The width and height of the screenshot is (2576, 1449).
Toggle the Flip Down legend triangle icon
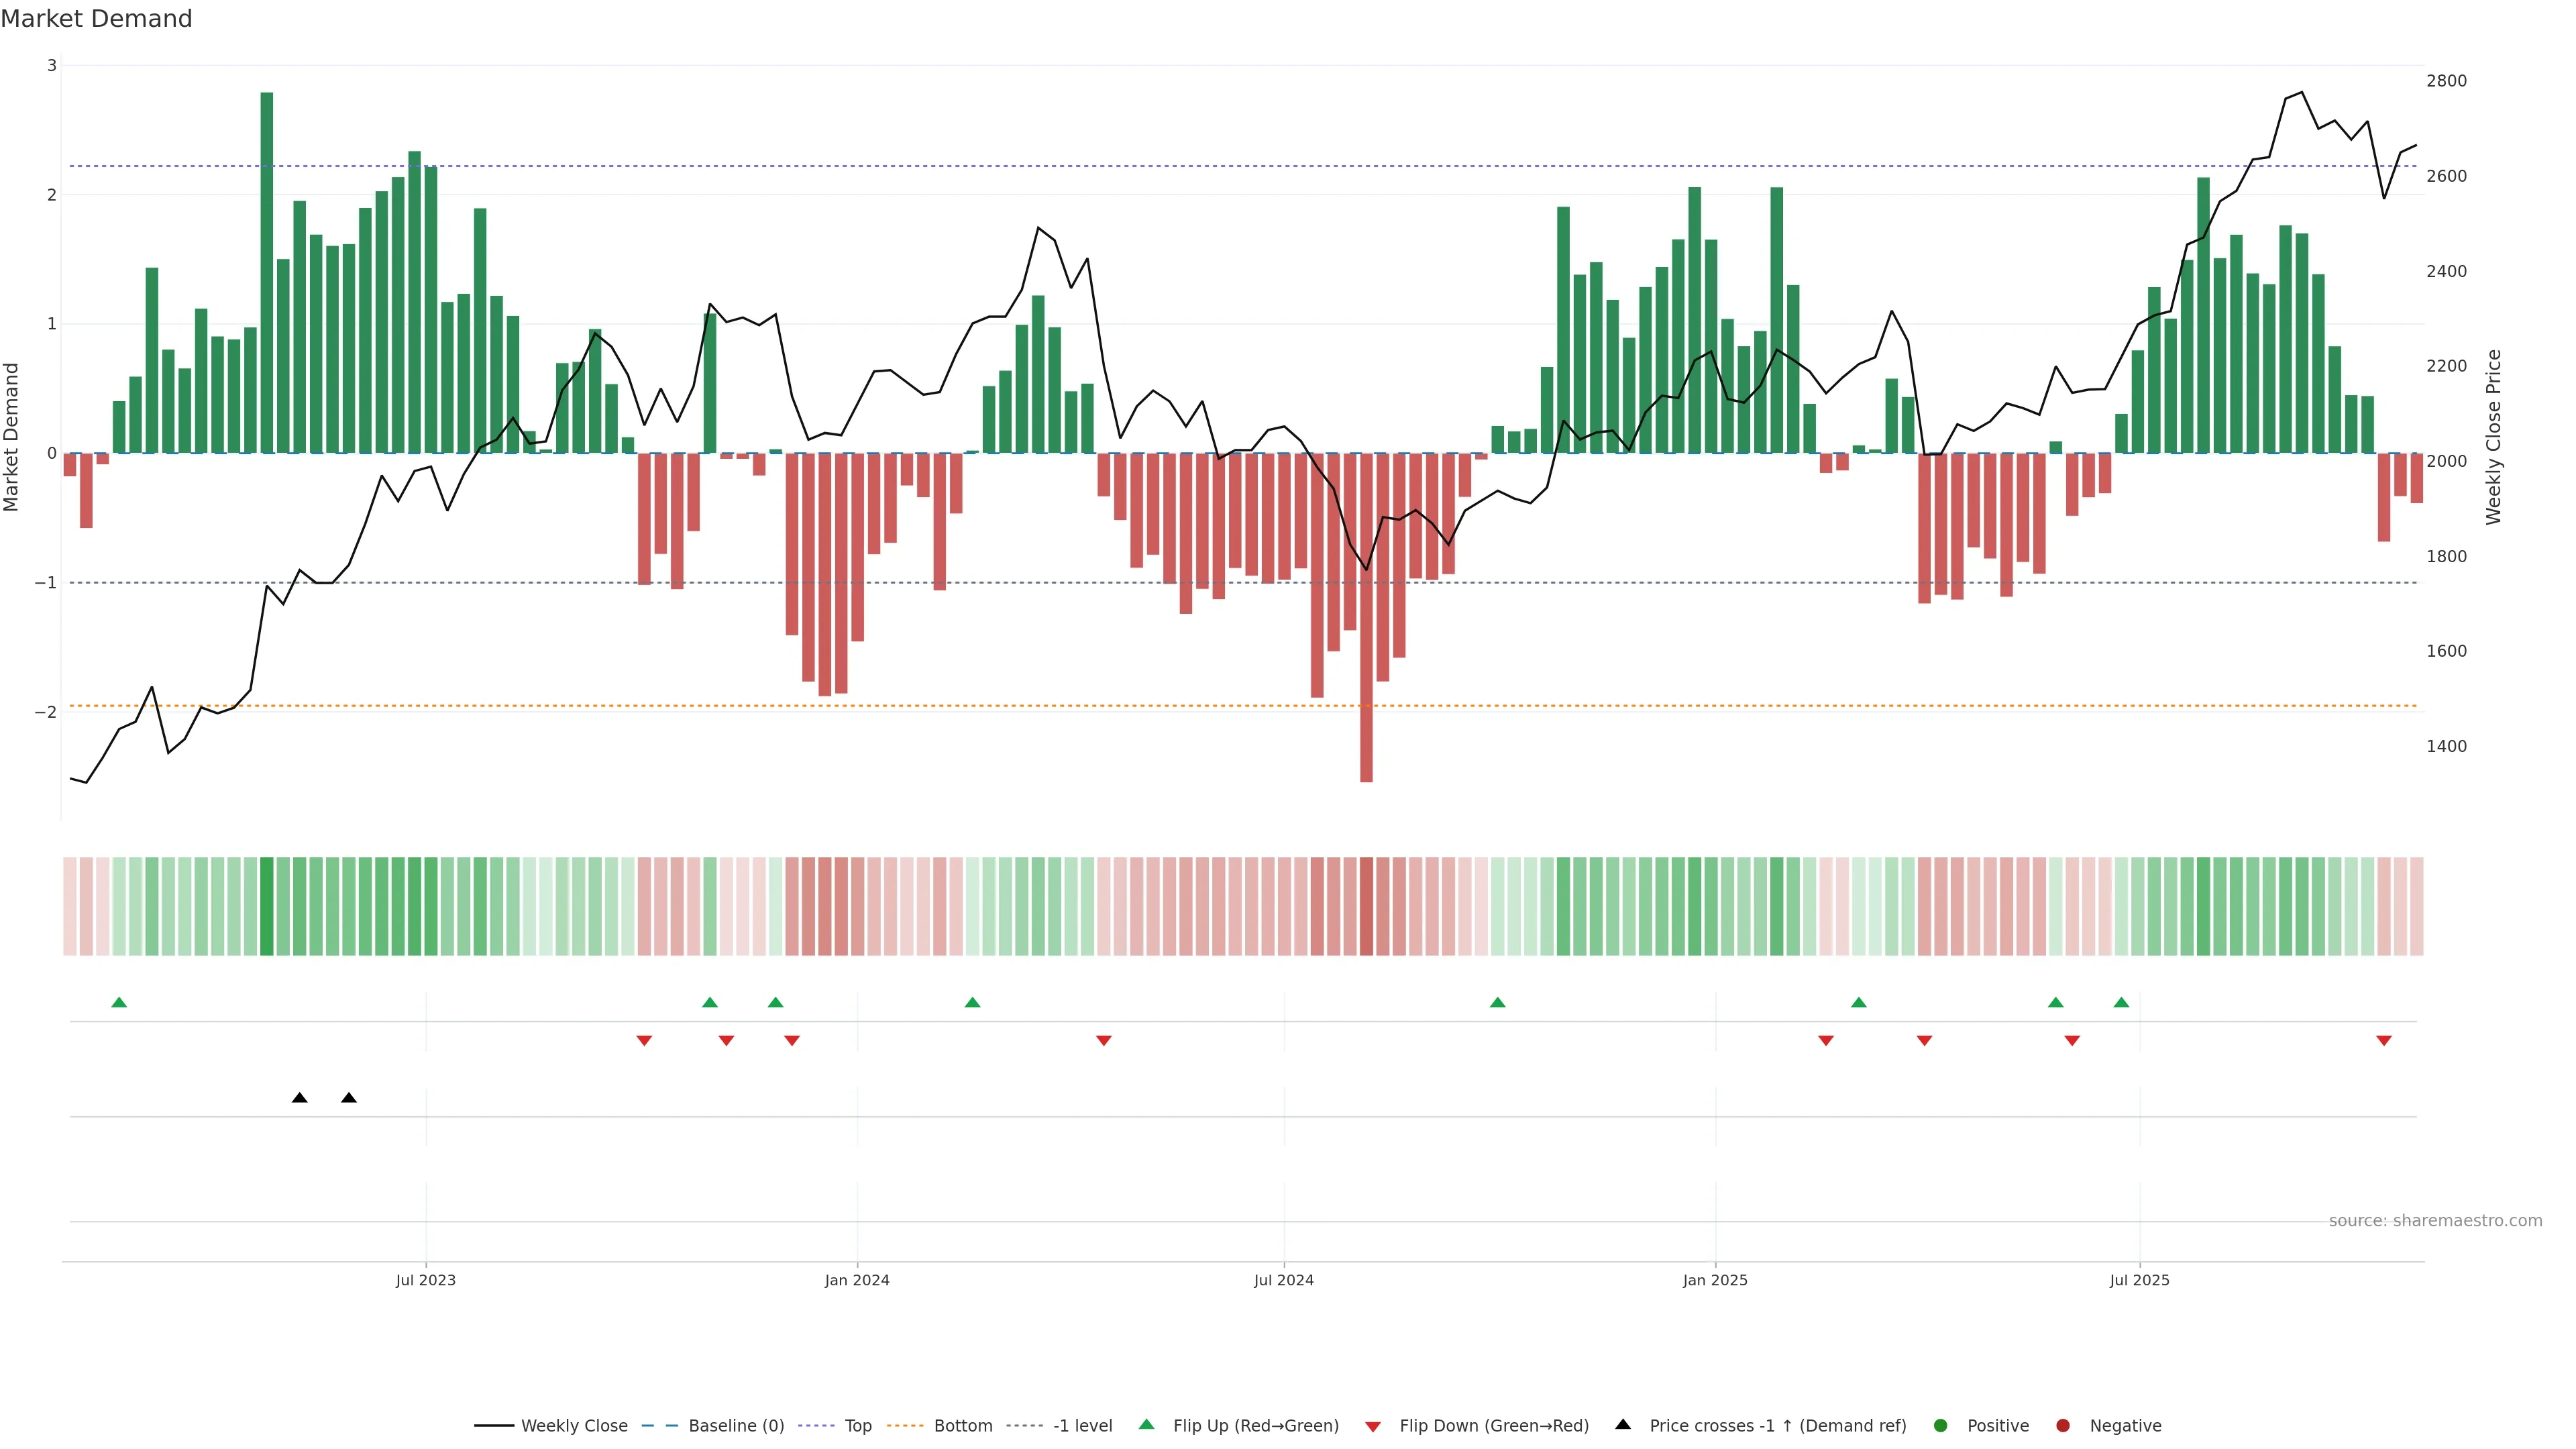point(1373,1426)
